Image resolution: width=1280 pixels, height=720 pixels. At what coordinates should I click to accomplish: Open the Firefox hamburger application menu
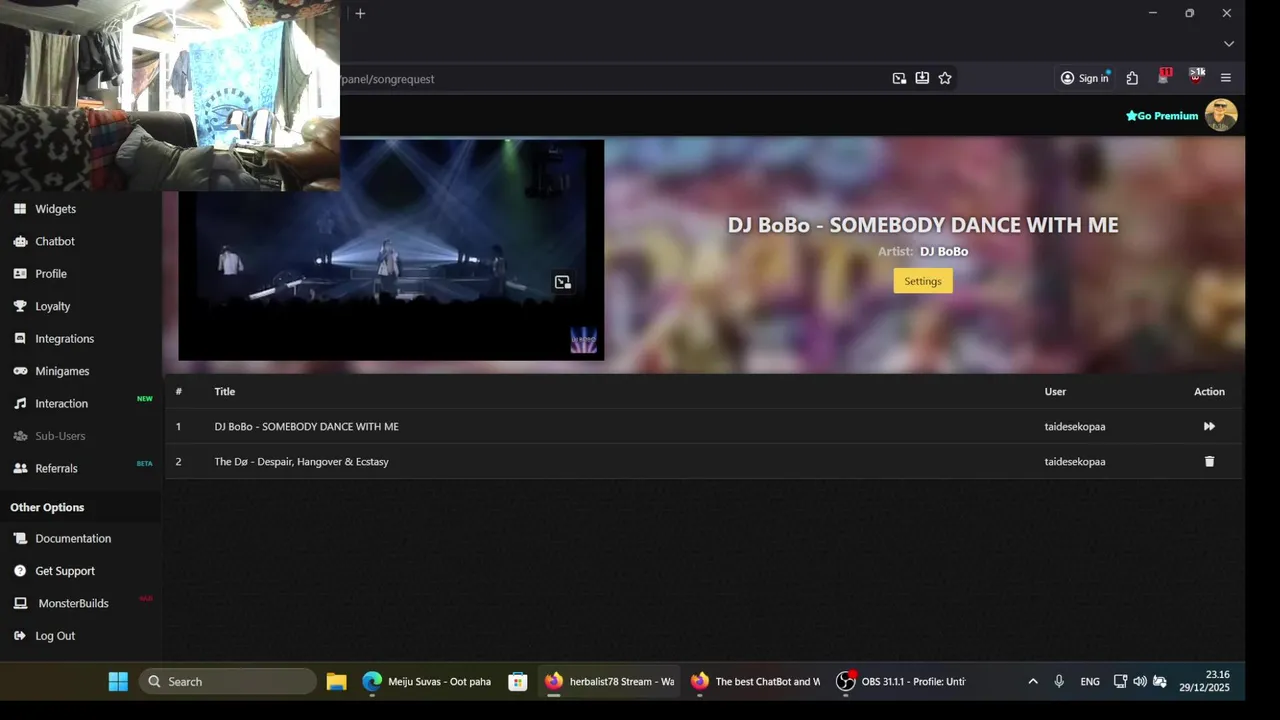pos(1226,78)
